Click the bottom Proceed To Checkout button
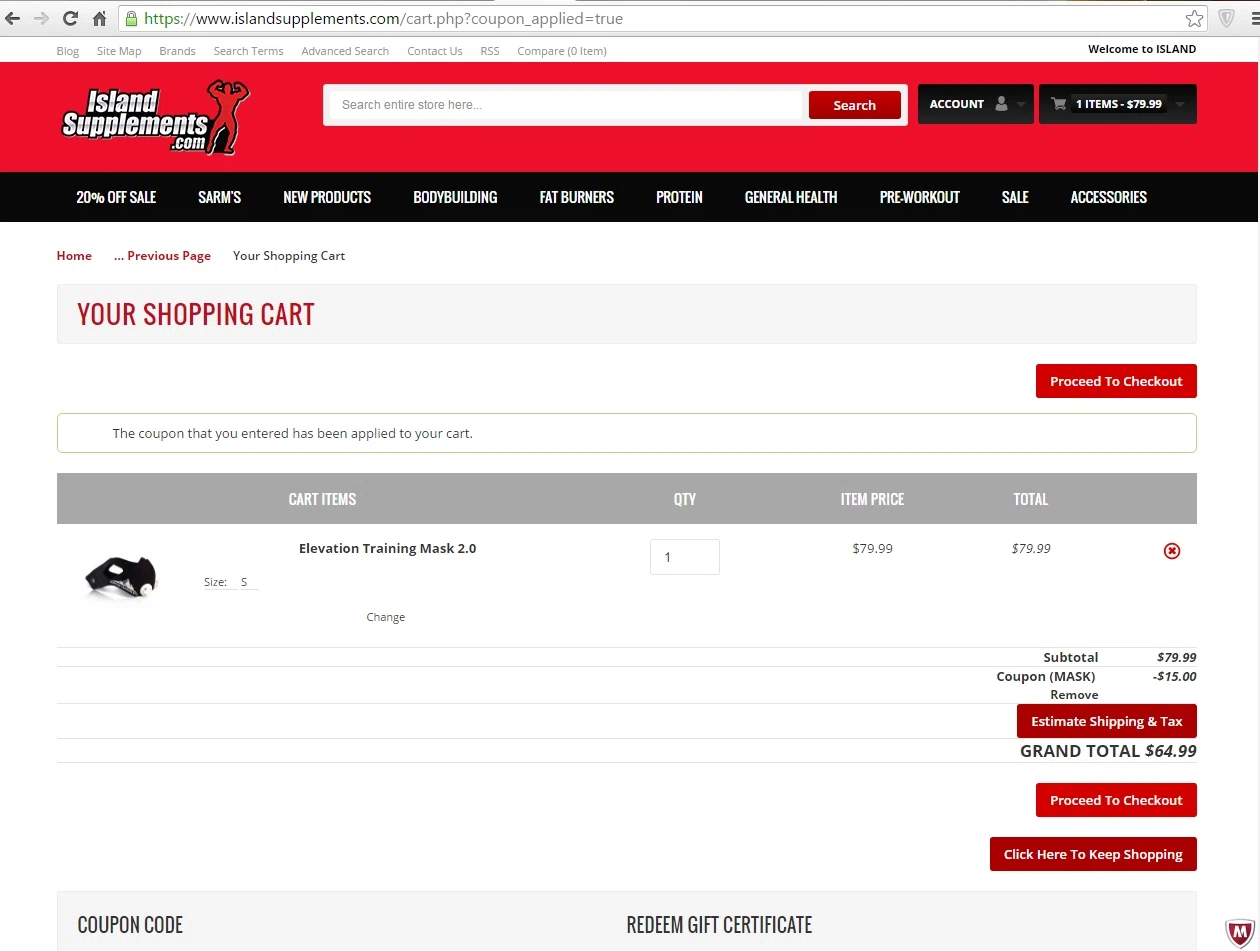The height and width of the screenshot is (951, 1260). [1116, 800]
